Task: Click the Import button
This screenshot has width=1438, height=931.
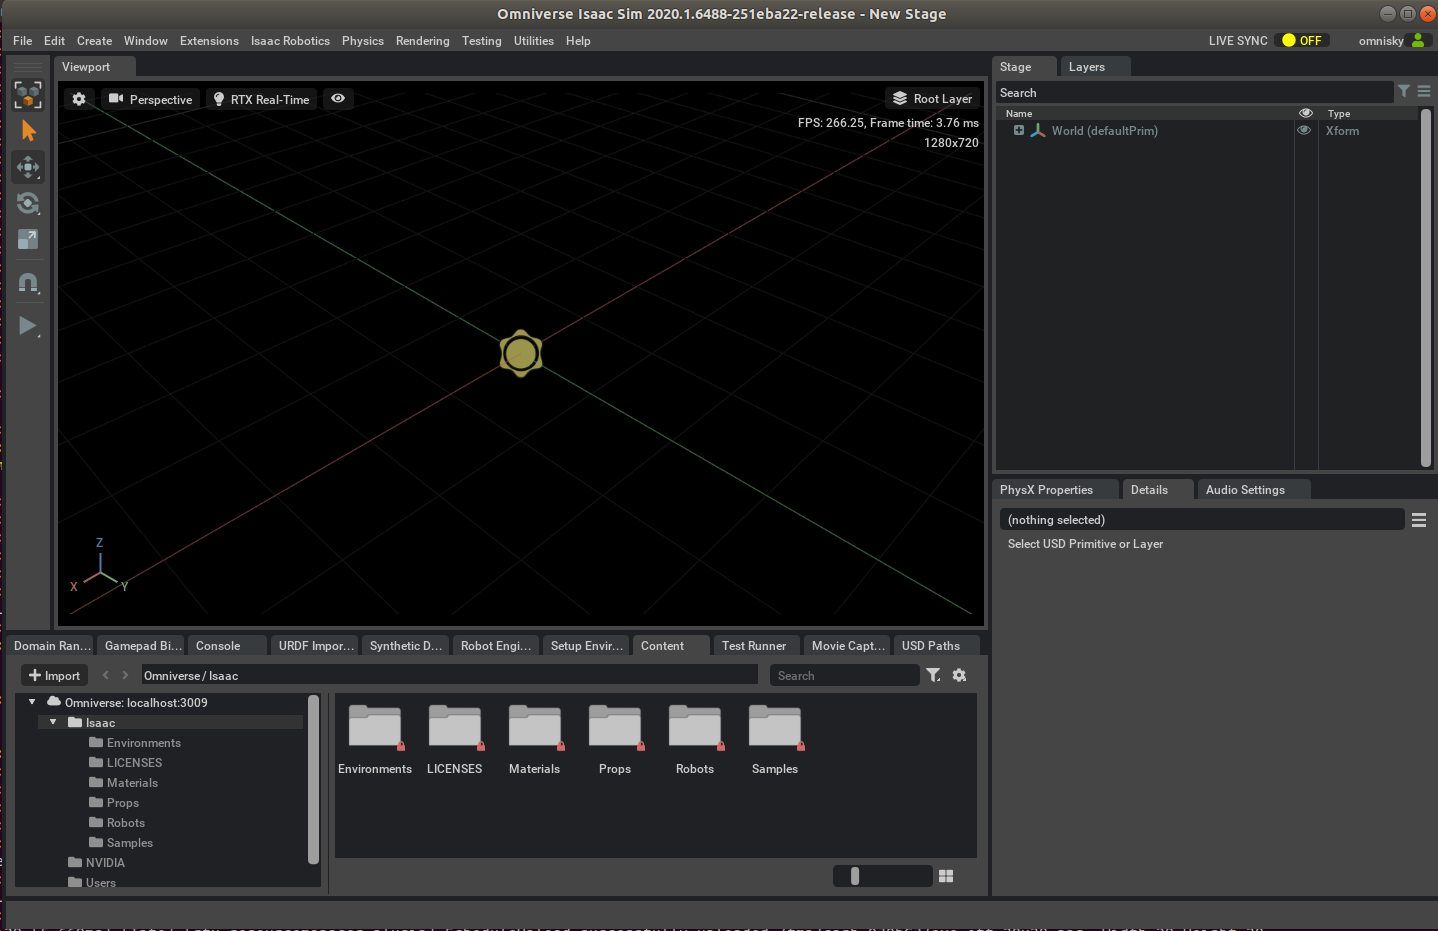Action: 55,676
